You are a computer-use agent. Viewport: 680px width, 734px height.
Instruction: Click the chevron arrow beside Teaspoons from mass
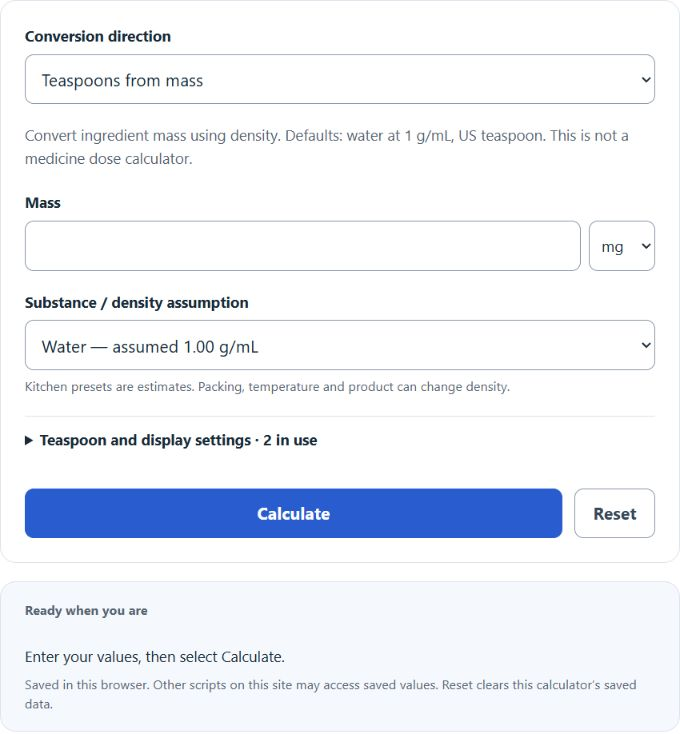click(x=646, y=80)
